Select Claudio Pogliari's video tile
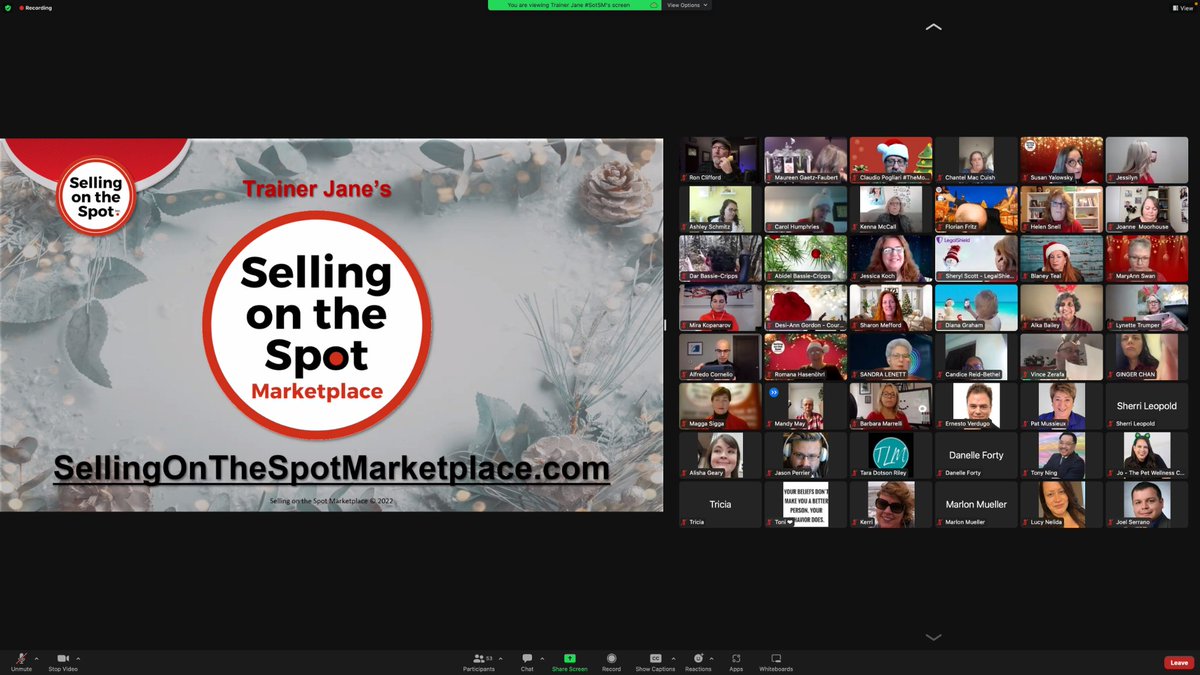Viewport: 1200px width, 675px height. click(891, 160)
